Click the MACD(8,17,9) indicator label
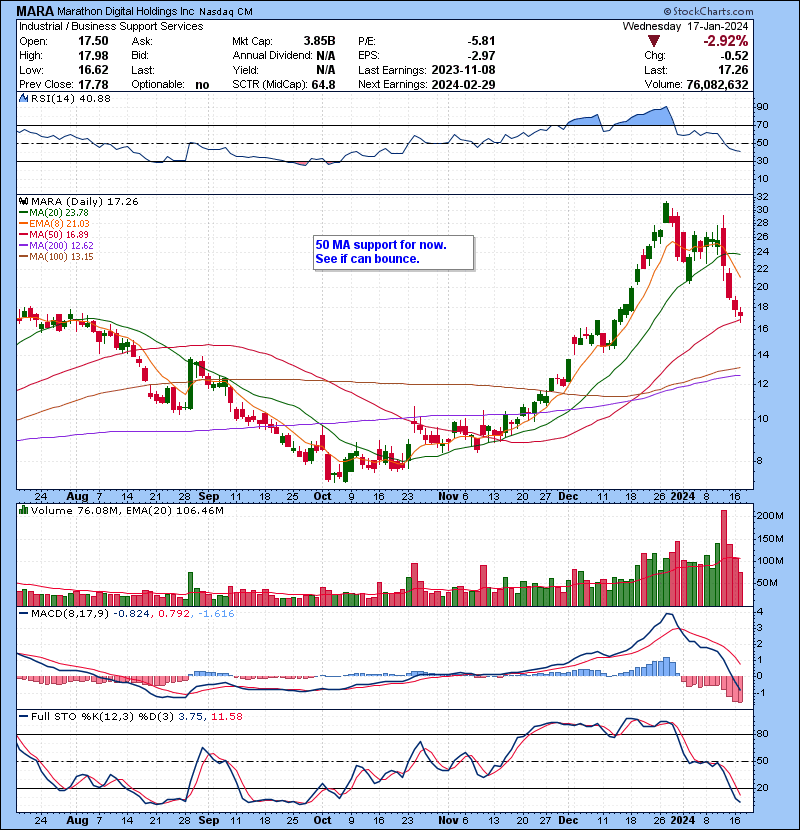Image resolution: width=800 pixels, height=830 pixels. pyautogui.click(x=70, y=614)
